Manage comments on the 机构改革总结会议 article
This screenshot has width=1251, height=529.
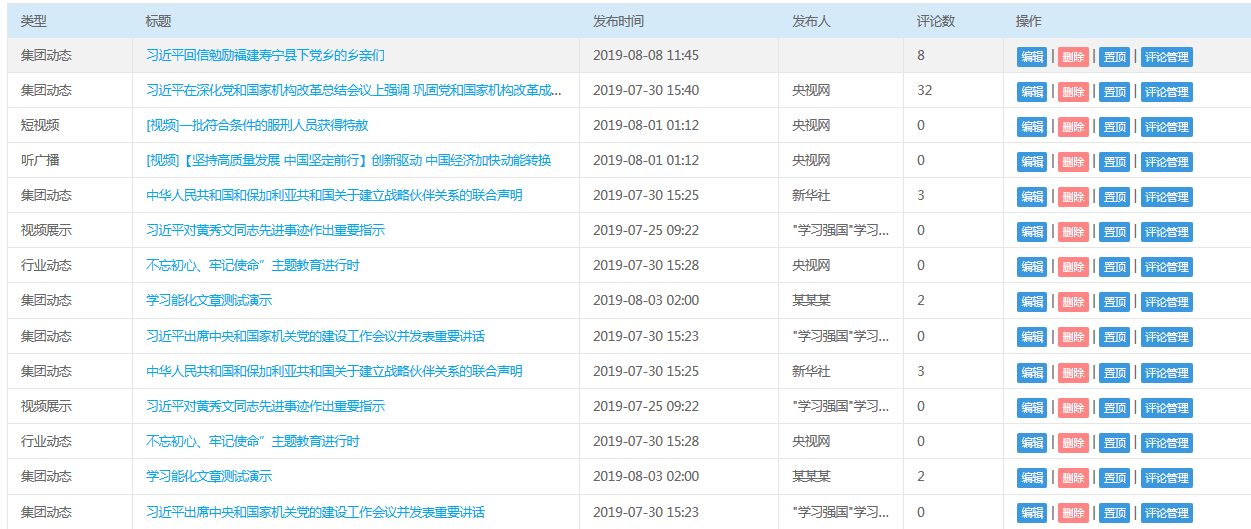pyautogui.click(x=1166, y=92)
